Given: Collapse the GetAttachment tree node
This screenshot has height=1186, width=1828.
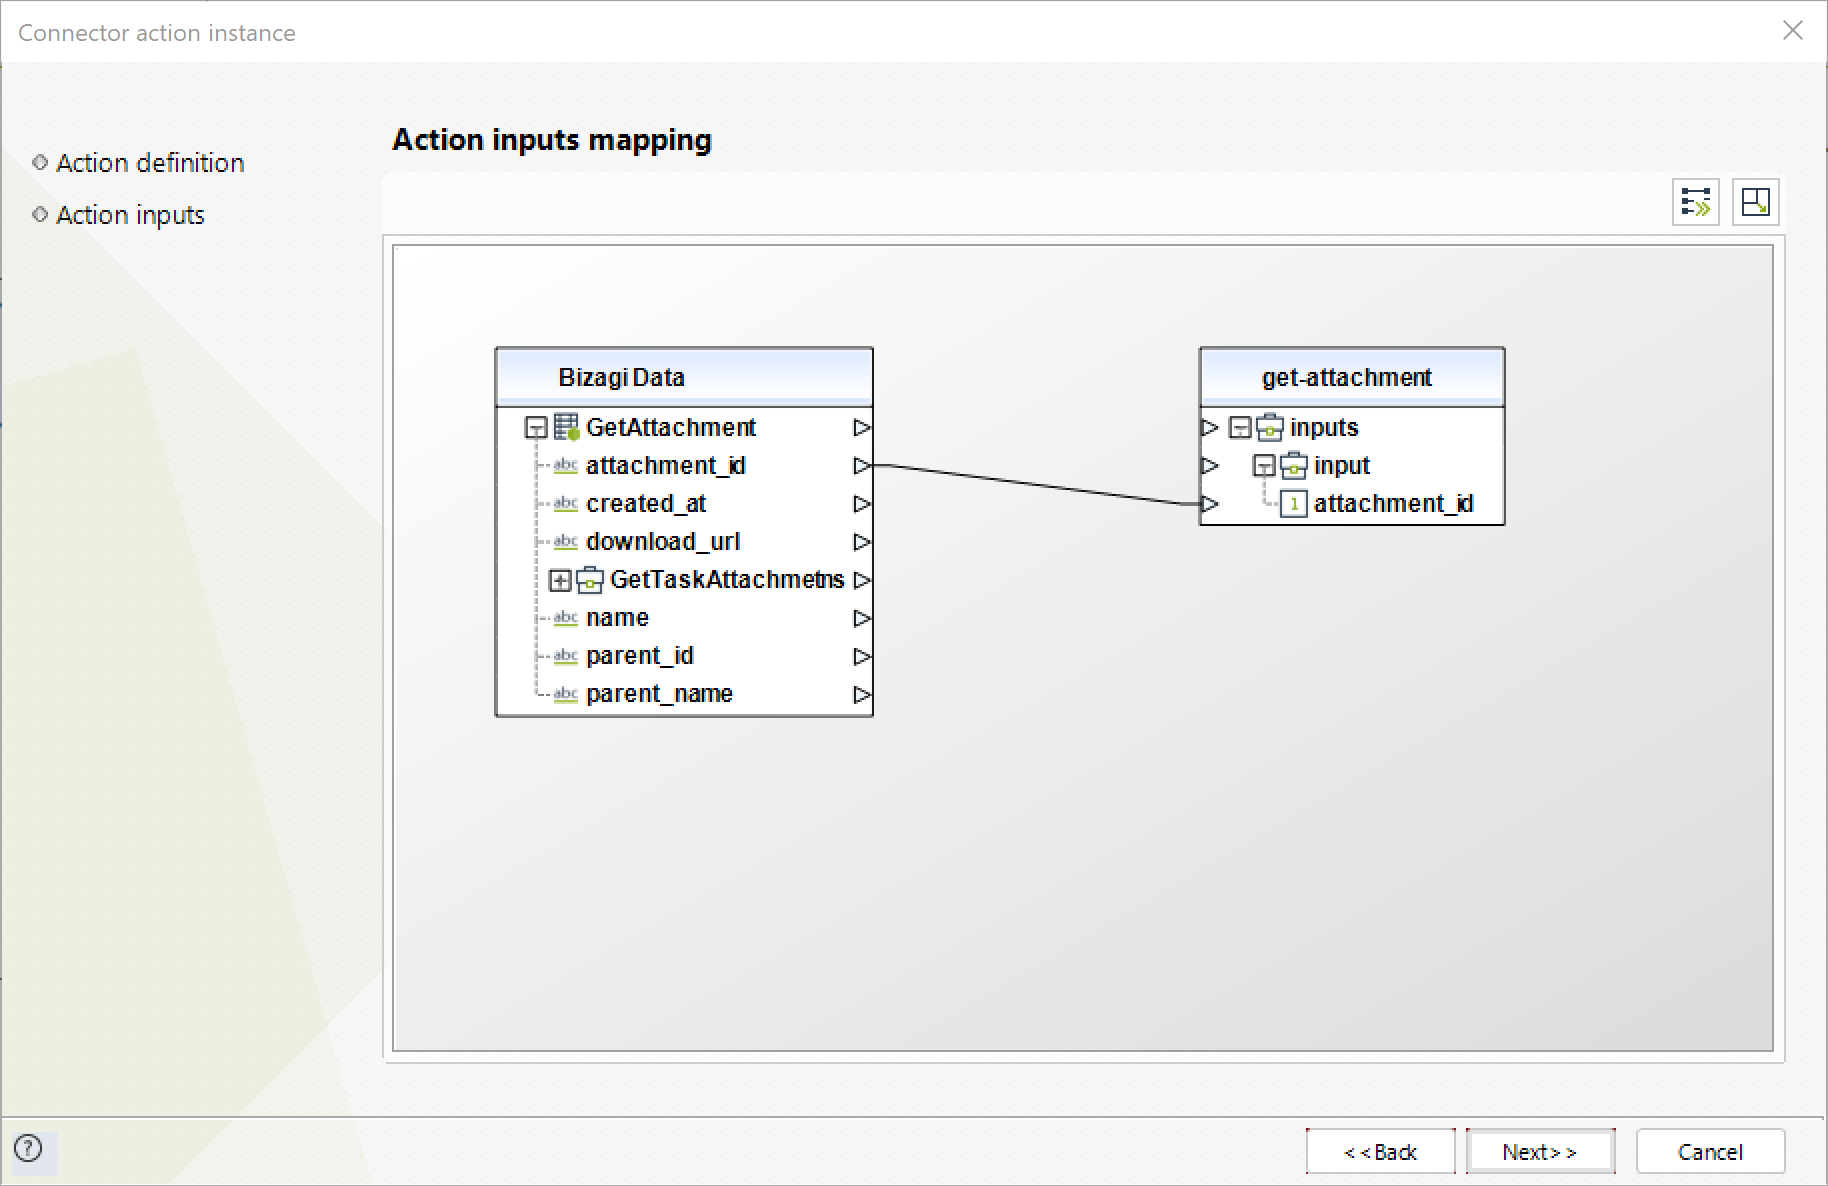Looking at the screenshot, I should 536,429.
